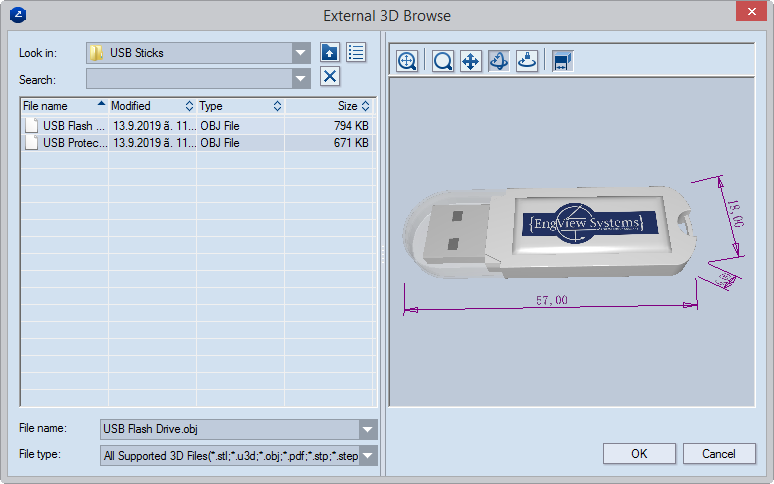The width and height of the screenshot is (774, 484).
Task: Activate the free 3D rotate tool
Action: tap(499, 61)
